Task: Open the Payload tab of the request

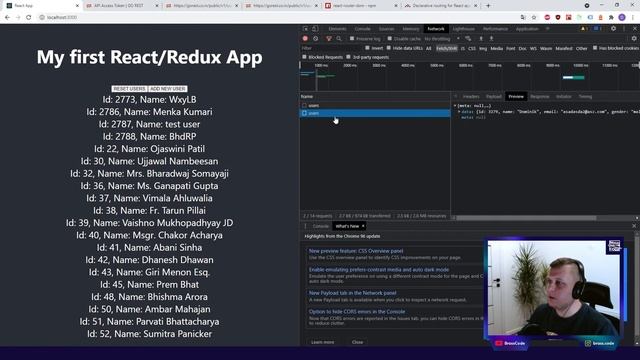Action: [x=493, y=96]
